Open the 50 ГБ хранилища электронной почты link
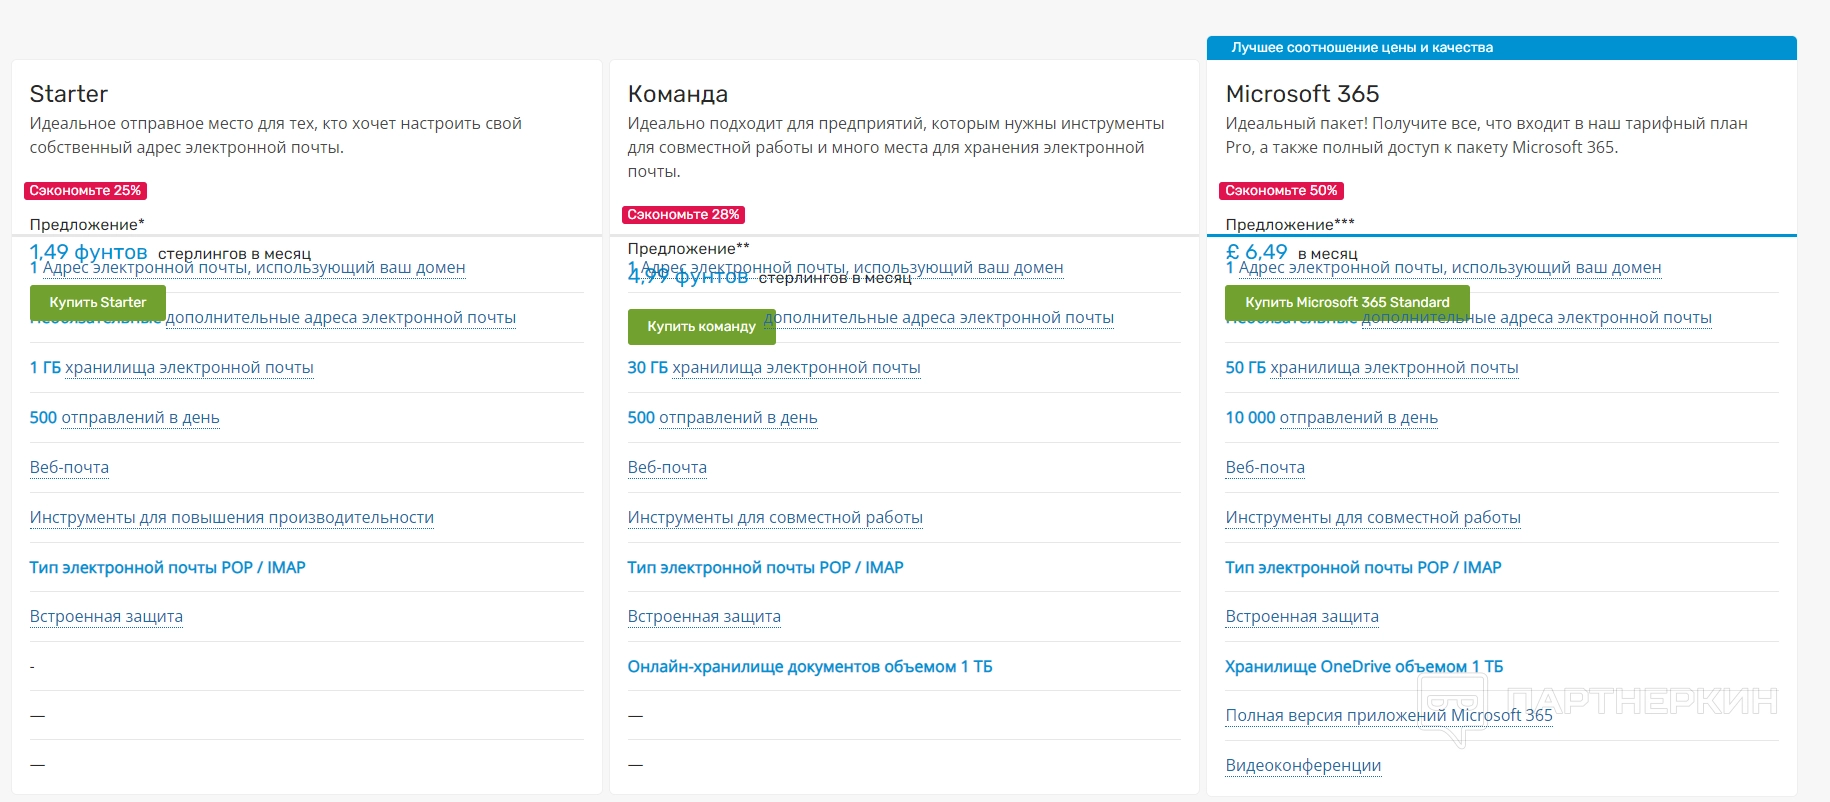This screenshot has width=1830, height=802. [1371, 367]
